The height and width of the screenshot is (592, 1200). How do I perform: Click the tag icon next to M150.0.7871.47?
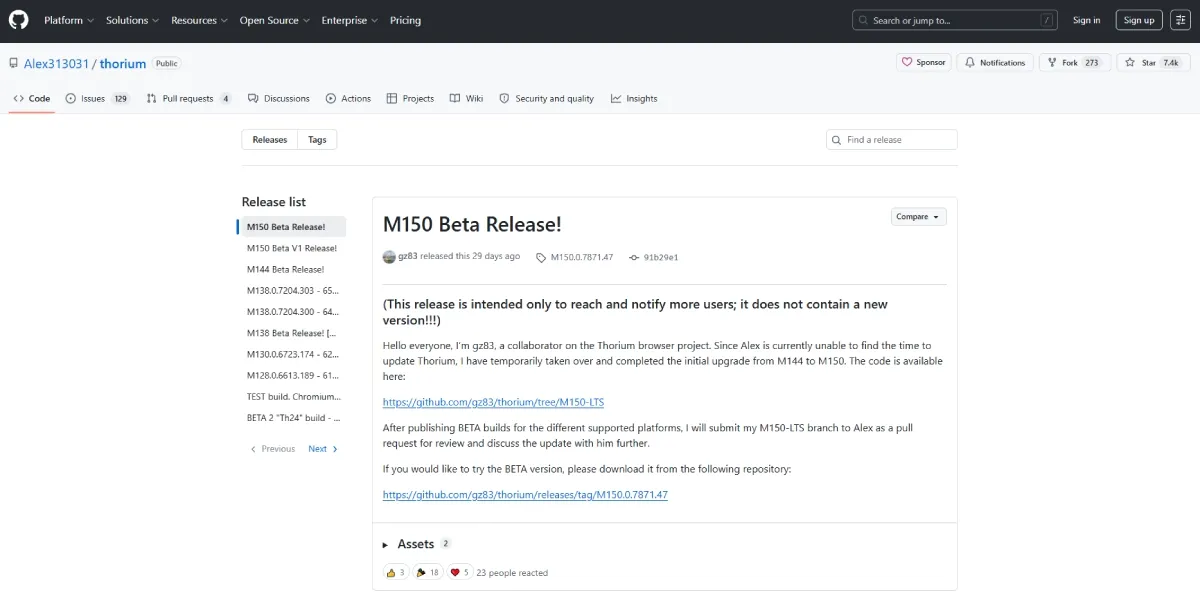pyautogui.click(x=541, y=257)
